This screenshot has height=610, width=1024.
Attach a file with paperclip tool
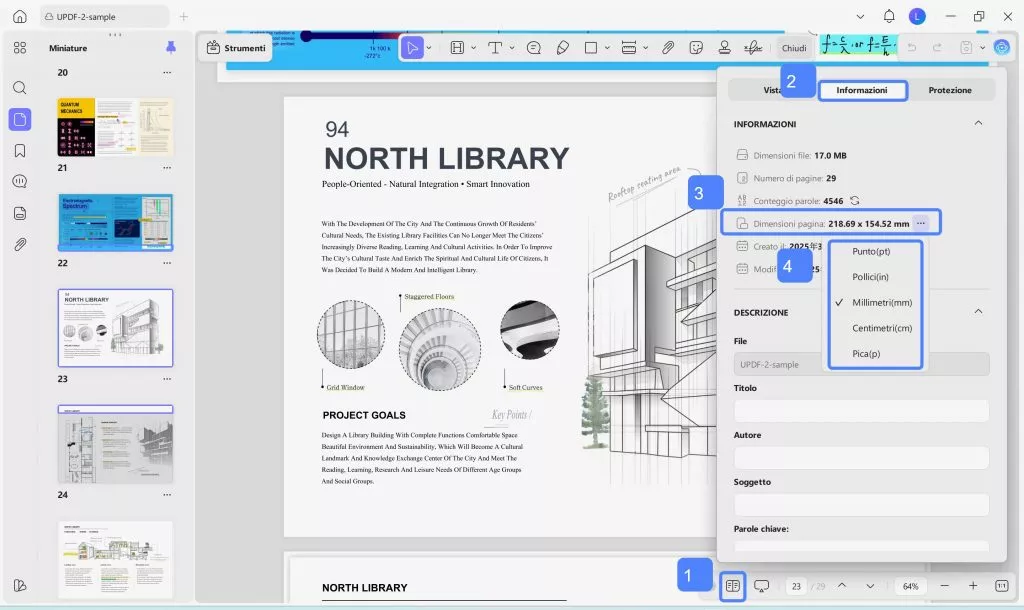[667, 48]
